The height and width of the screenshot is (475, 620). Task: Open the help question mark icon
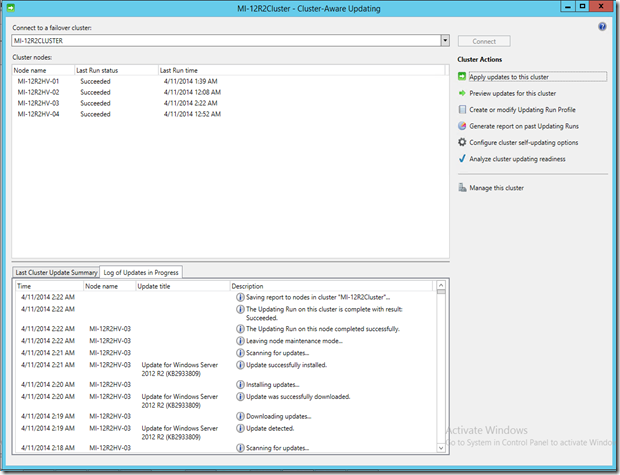point(602,27)
